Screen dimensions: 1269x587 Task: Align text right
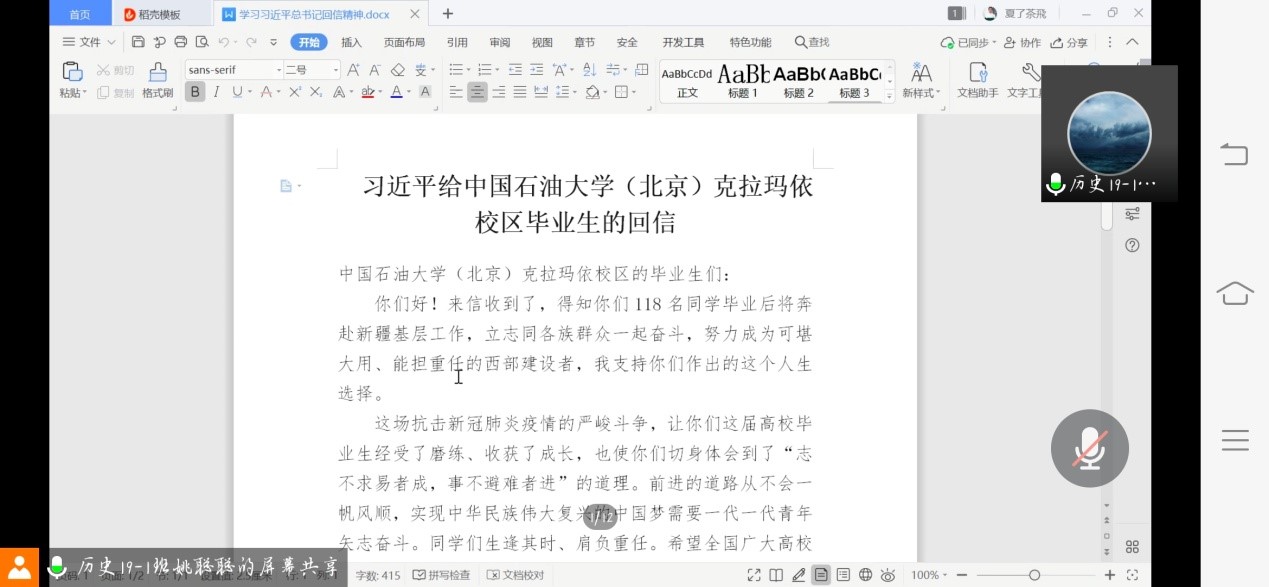pyautogui.click(x=499, y=92)
